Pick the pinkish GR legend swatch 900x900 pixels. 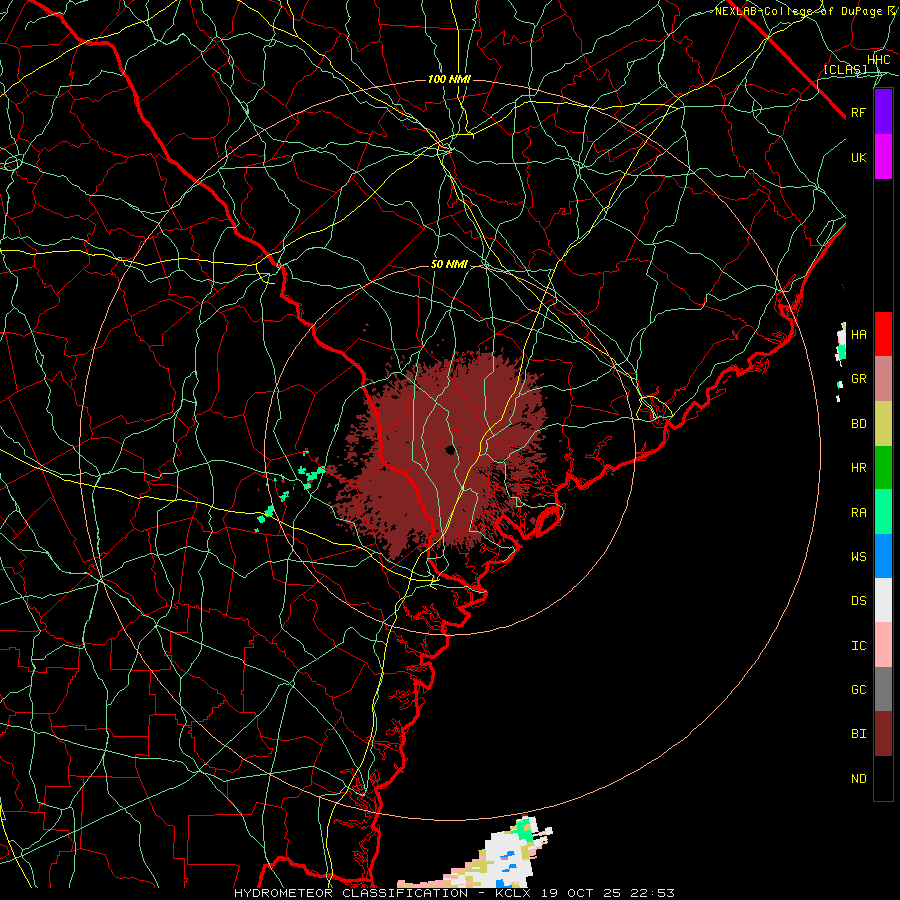(883, 379)
